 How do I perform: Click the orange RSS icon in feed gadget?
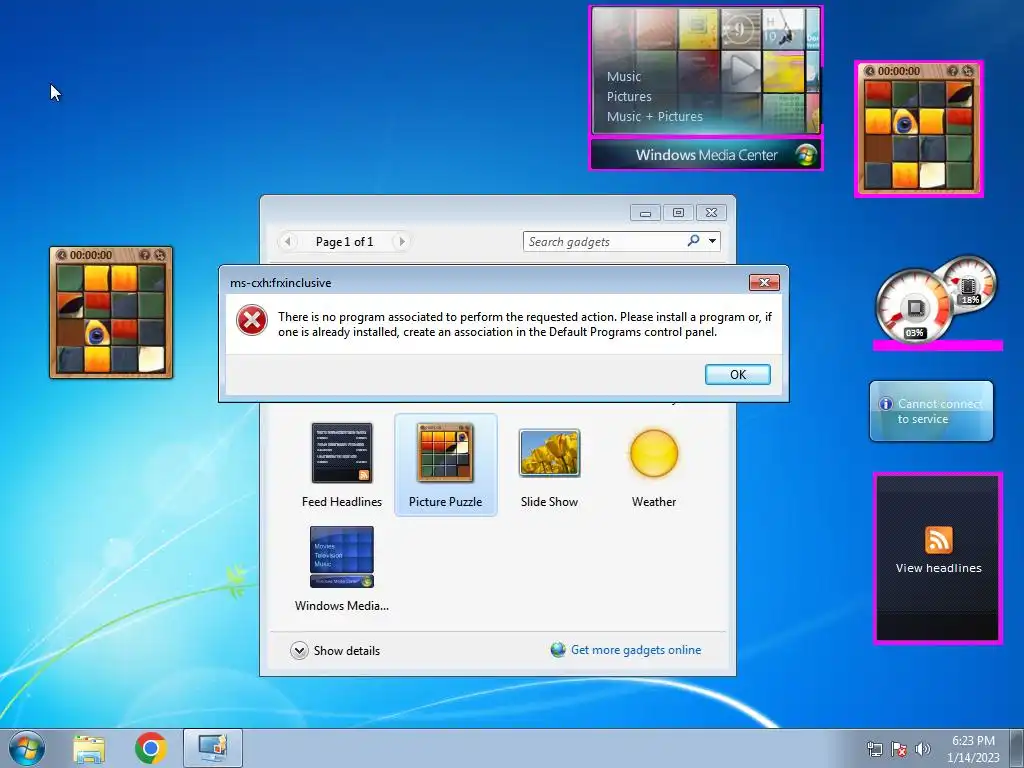(x=938, y=539)
